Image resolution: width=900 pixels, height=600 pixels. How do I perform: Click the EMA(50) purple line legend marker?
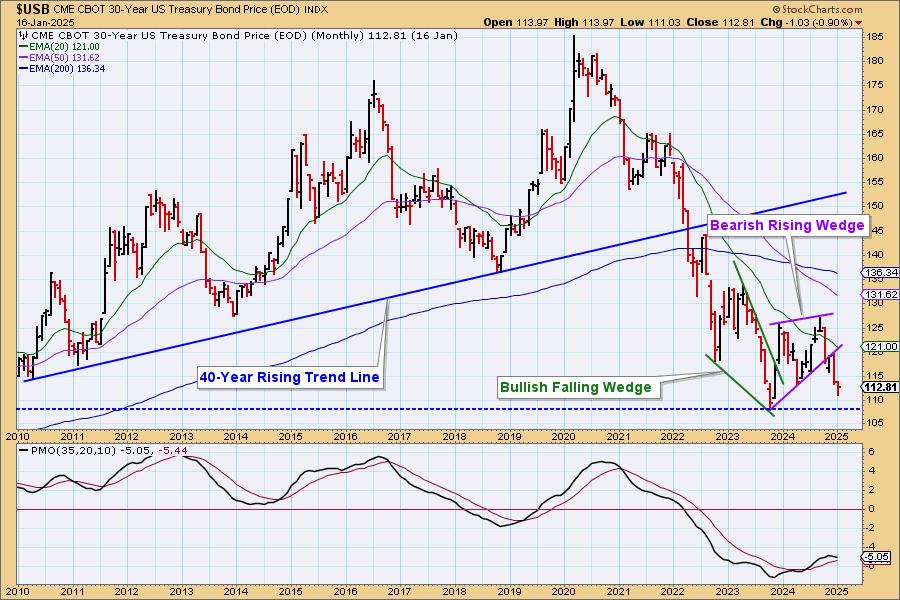22,57
